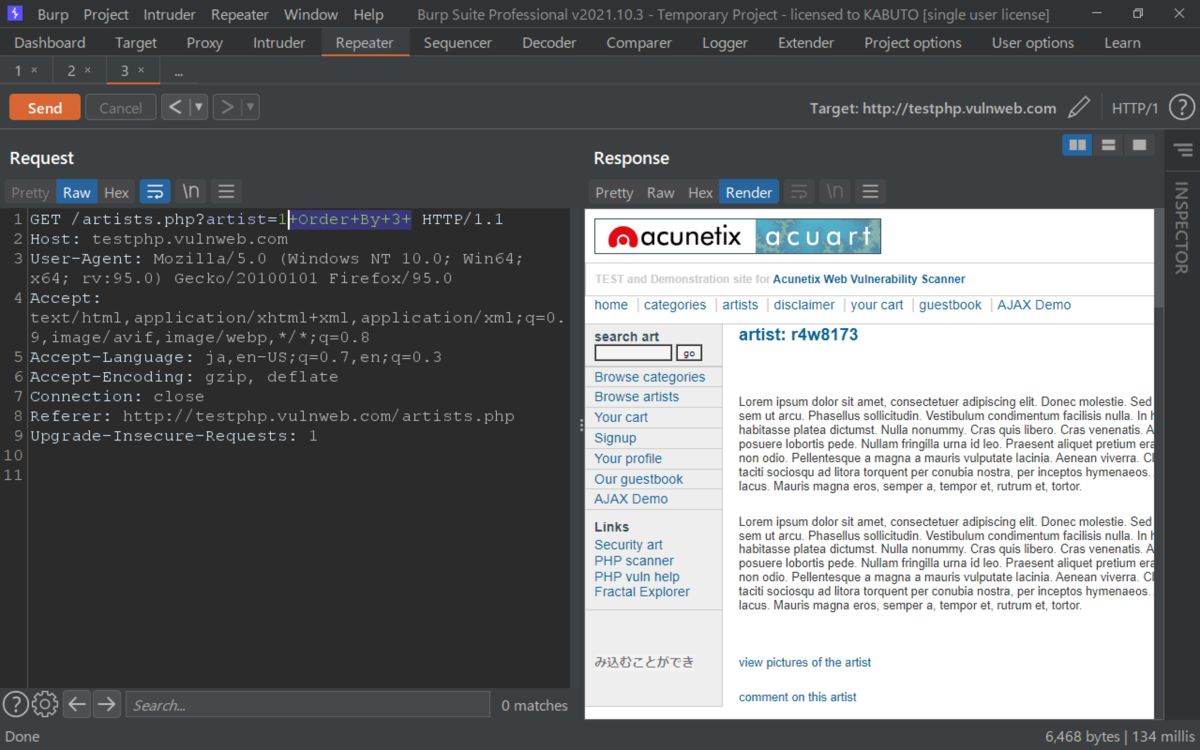This screenshot has width=1200, height=750.
Task: Click view pictures of the artist link
Action: click(x=805, y=662)
